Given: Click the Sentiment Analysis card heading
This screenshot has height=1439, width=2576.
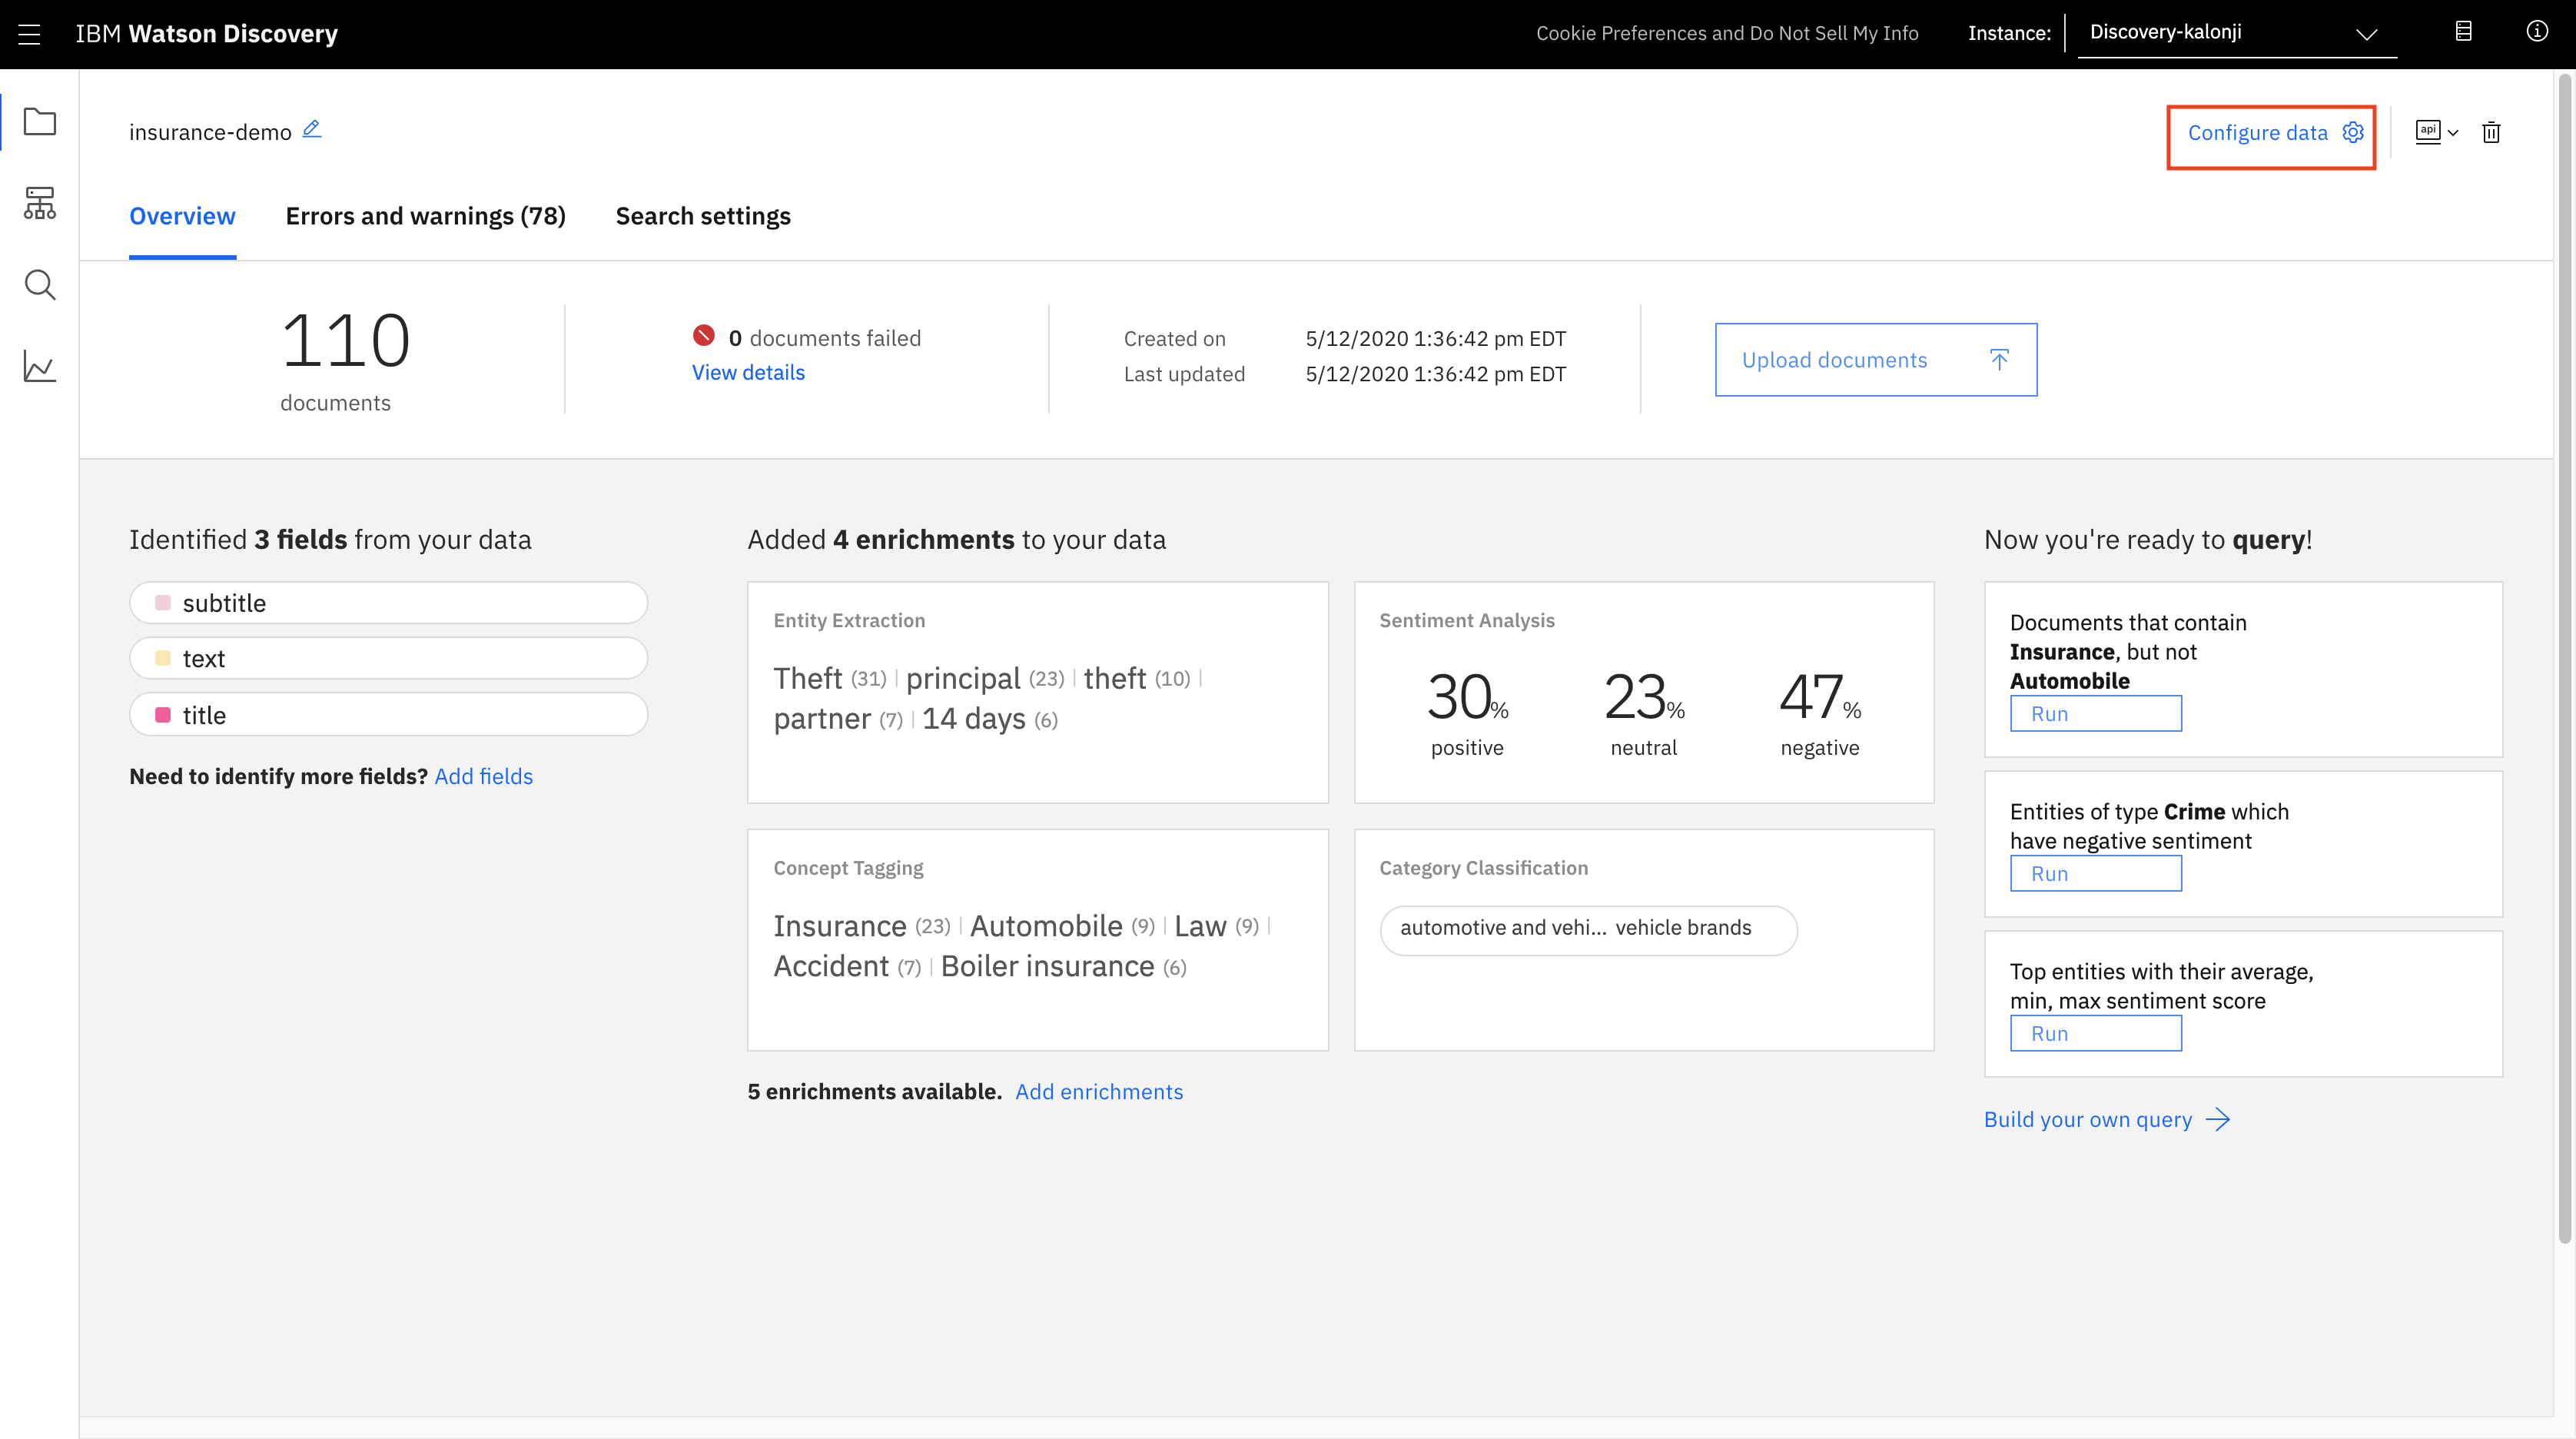Looking at the screenshot, I should point(1467,620).
